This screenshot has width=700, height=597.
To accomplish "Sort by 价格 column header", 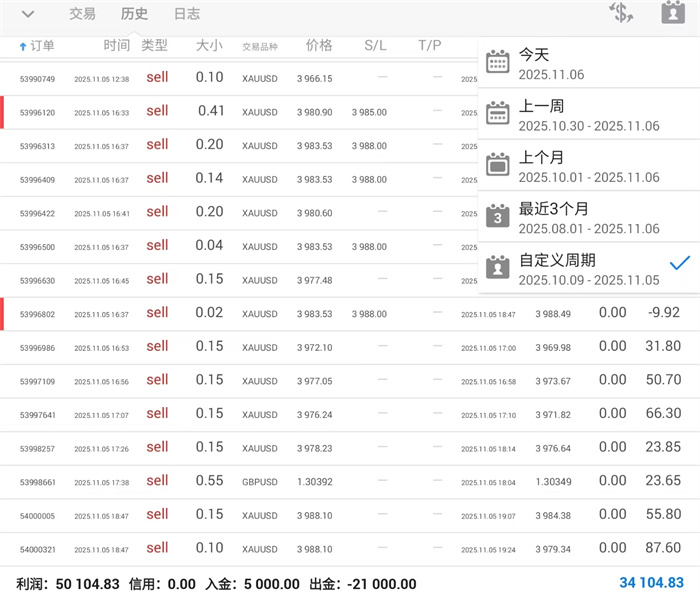I will coord(319,45).
